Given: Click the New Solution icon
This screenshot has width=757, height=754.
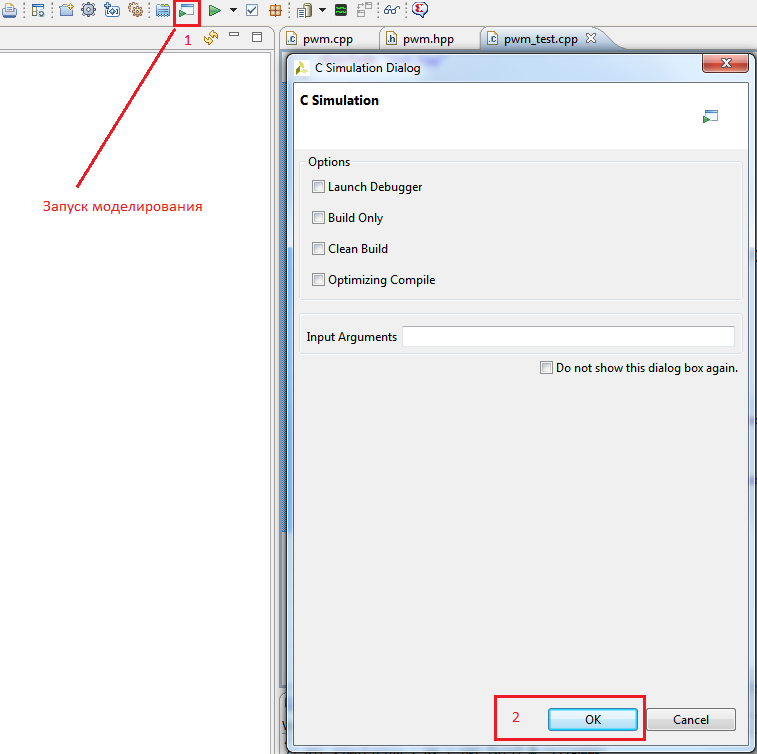Looking at the screenshot, I should click(x=111, y=11).
